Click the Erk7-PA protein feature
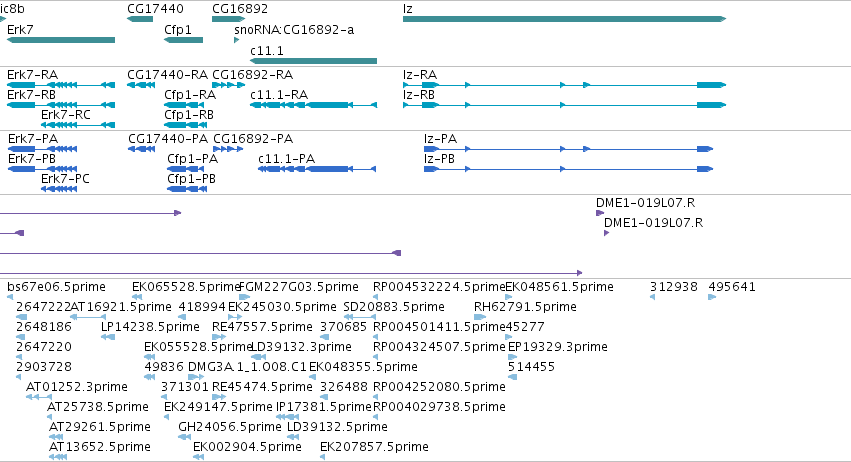This screenshot has height=462, width=851. 43,149
